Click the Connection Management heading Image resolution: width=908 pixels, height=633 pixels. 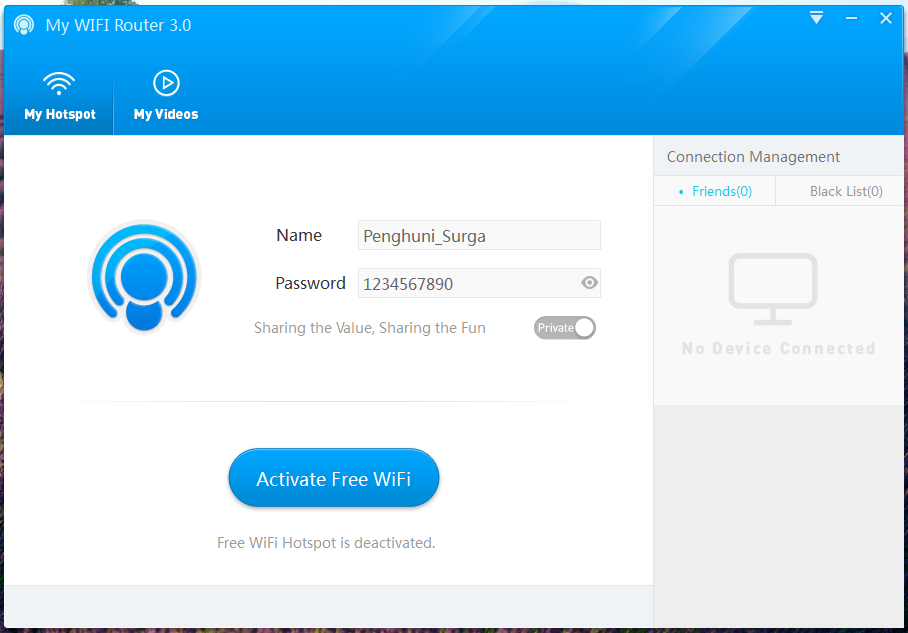click(x=753, y=157)
